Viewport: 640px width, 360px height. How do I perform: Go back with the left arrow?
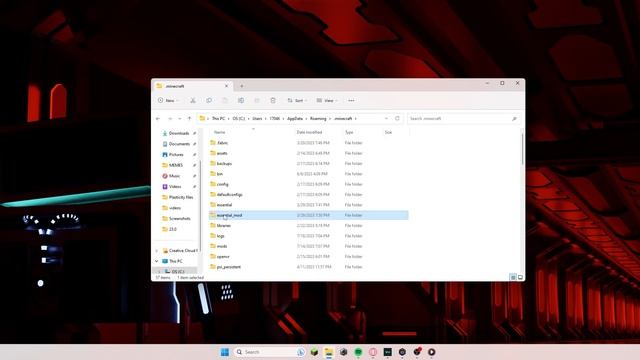pyautogui.click(x=158, y=118)
